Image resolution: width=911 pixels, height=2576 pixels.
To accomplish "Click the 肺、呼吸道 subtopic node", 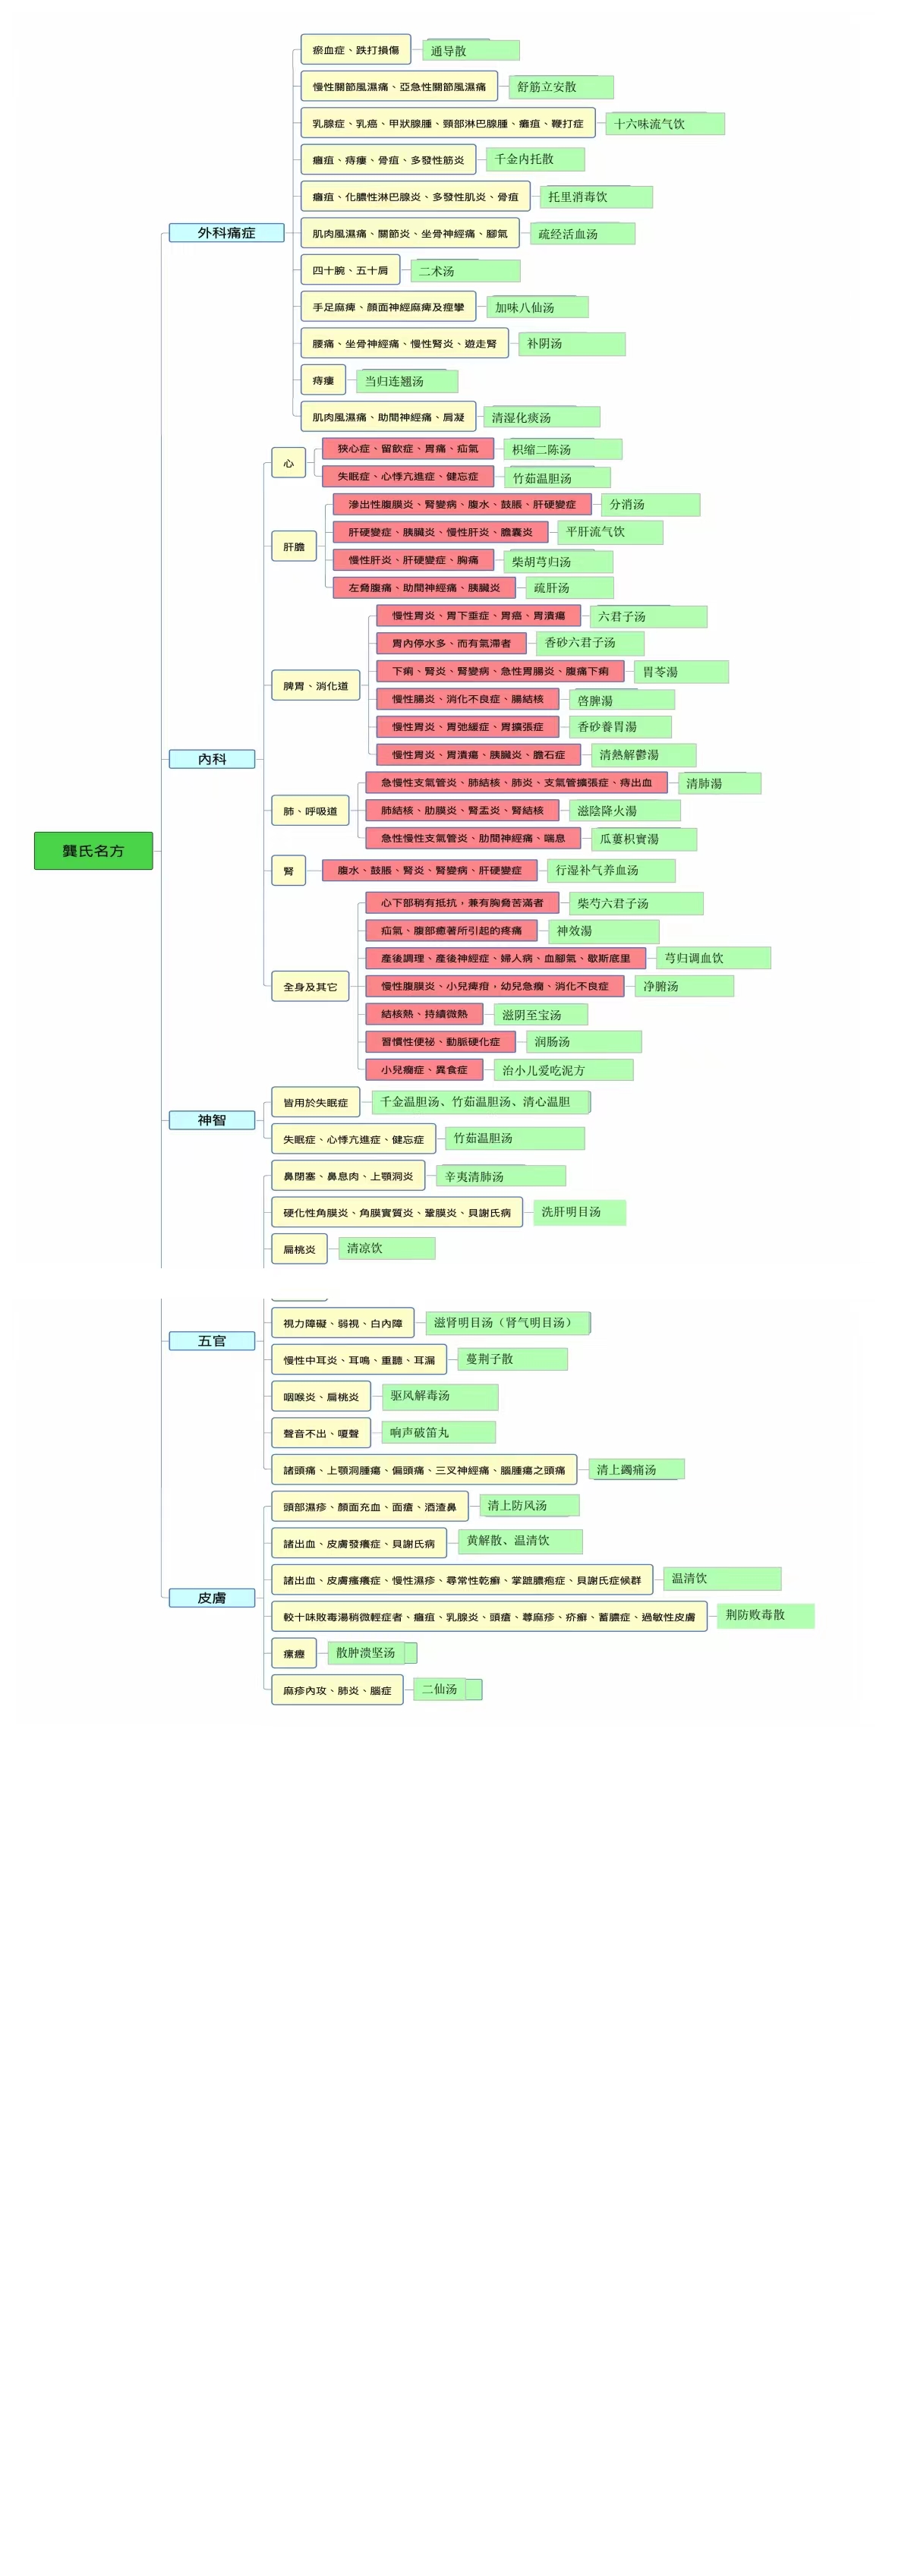I will tap(310, 811).
